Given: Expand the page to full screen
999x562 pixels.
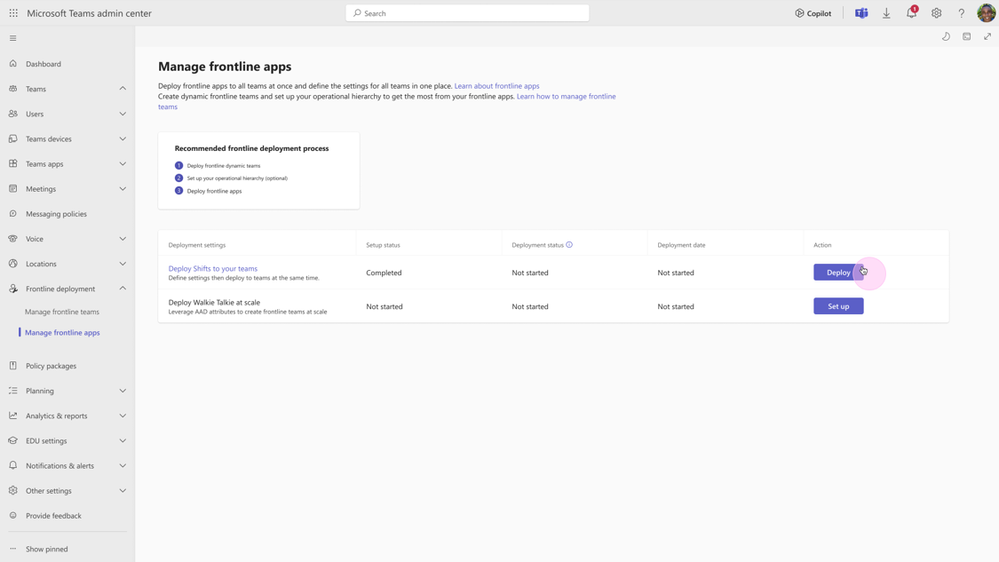Looking at the screenshot, I should click(988, 37).
